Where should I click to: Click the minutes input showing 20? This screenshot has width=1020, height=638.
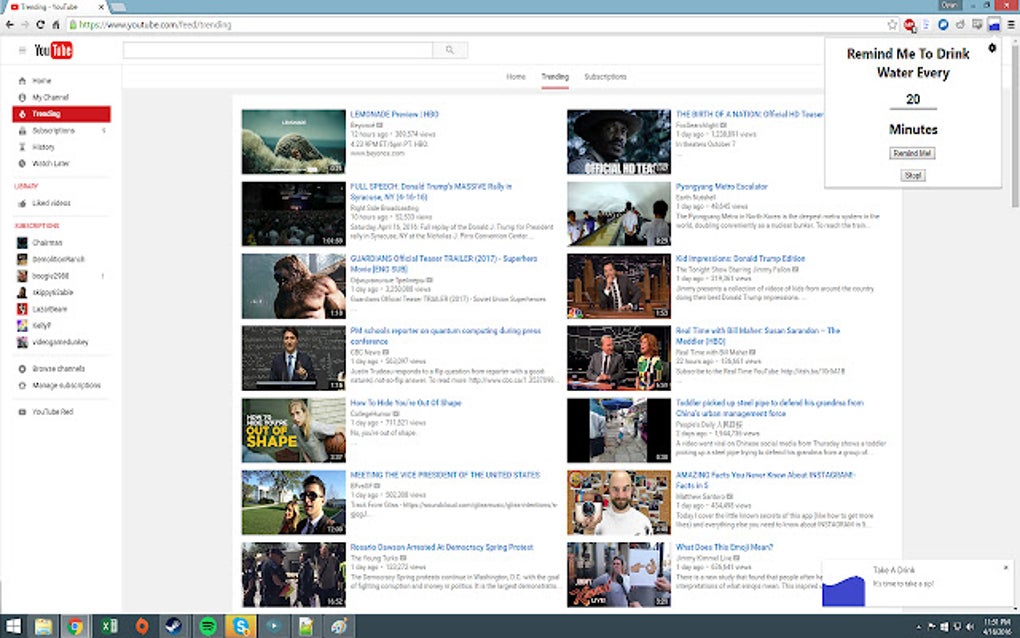[913, 99]
